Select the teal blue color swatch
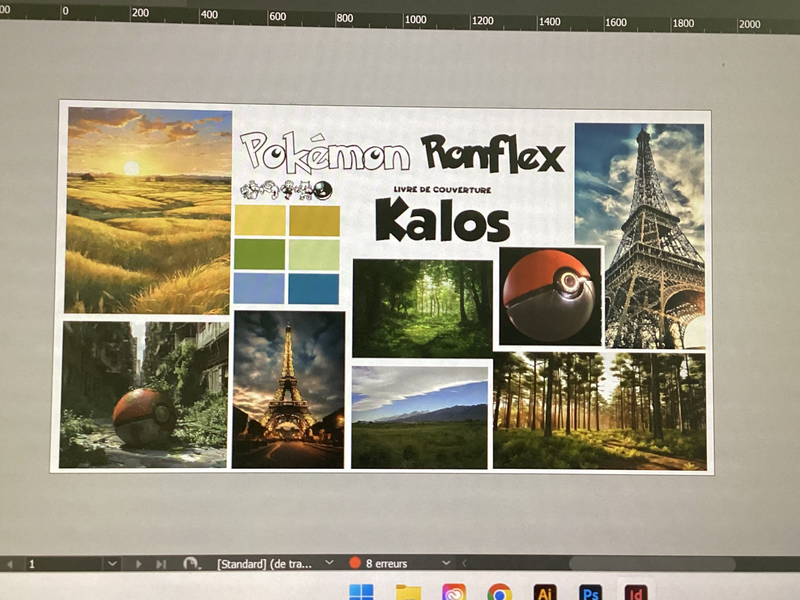Image resolution: width=800 pixels, height=600 pixels. (313, 289)
